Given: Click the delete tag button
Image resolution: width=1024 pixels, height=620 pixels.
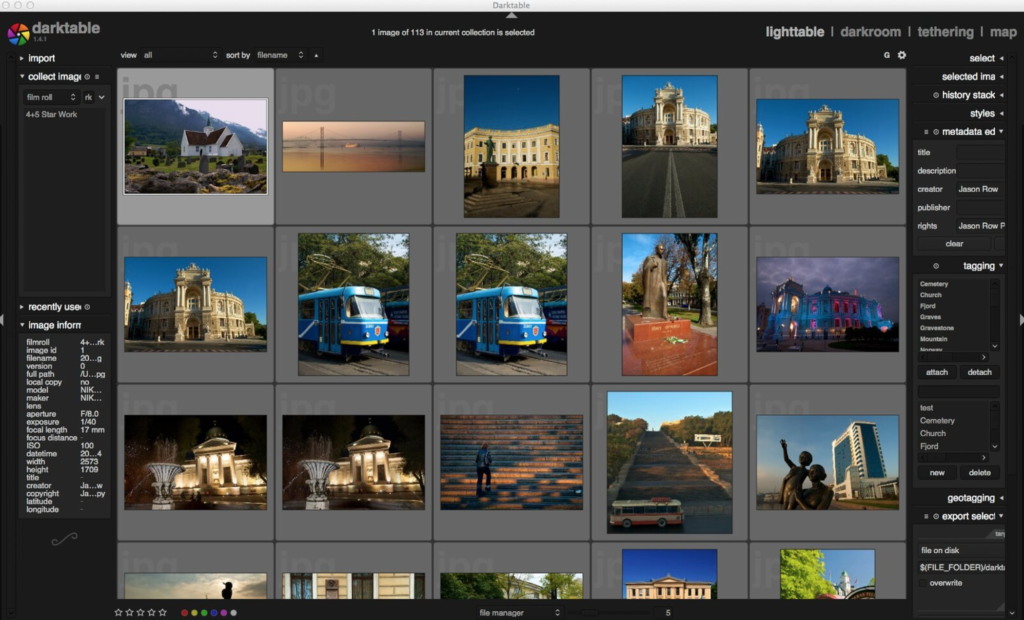Looking at the screenshot, I should click(x=979, y=472).
